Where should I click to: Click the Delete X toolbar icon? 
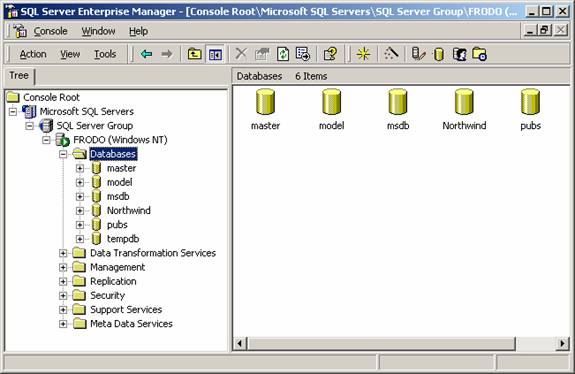[x=241, y=54]
